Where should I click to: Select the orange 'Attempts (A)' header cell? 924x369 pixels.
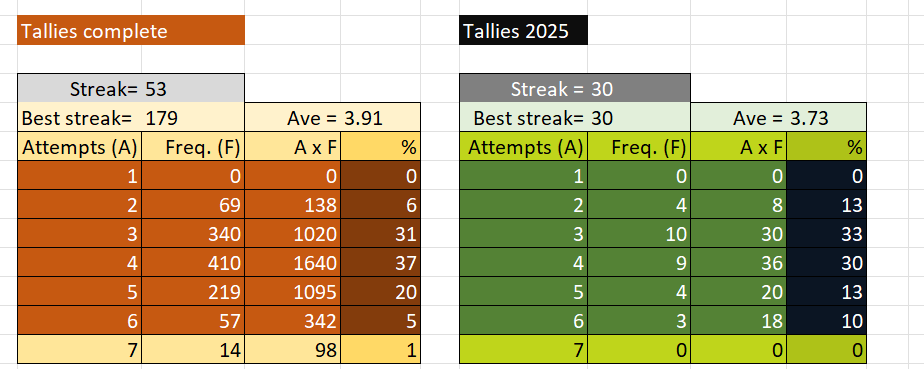(80, 147)
